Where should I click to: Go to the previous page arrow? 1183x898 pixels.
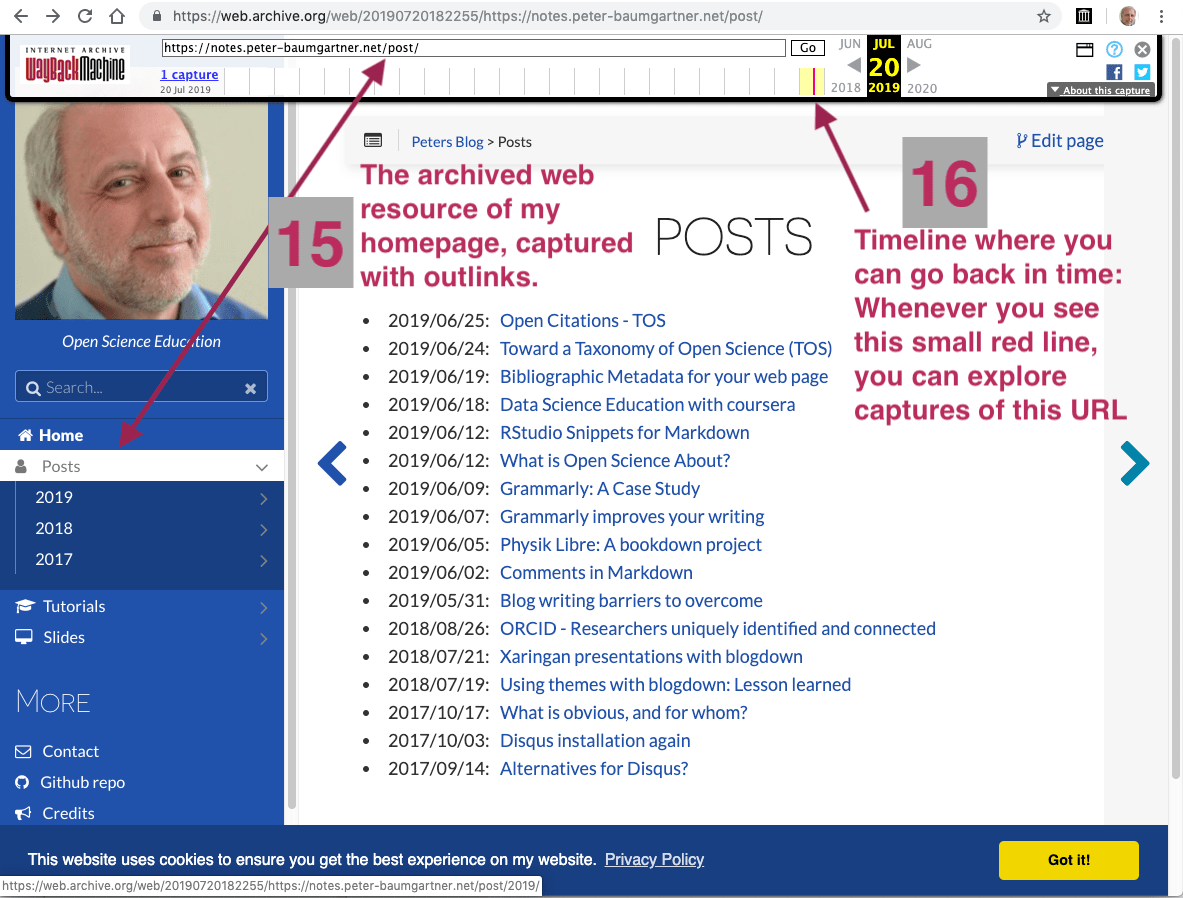pos(332,464)
